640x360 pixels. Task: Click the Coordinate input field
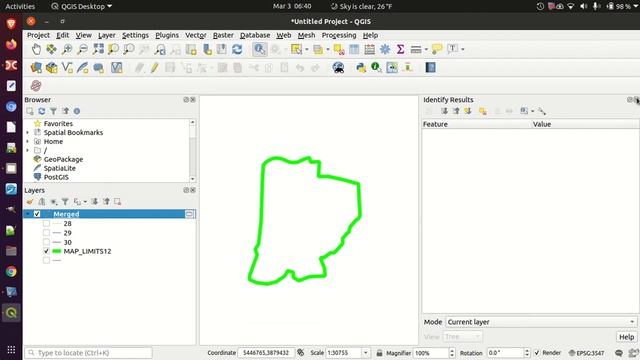266,353
